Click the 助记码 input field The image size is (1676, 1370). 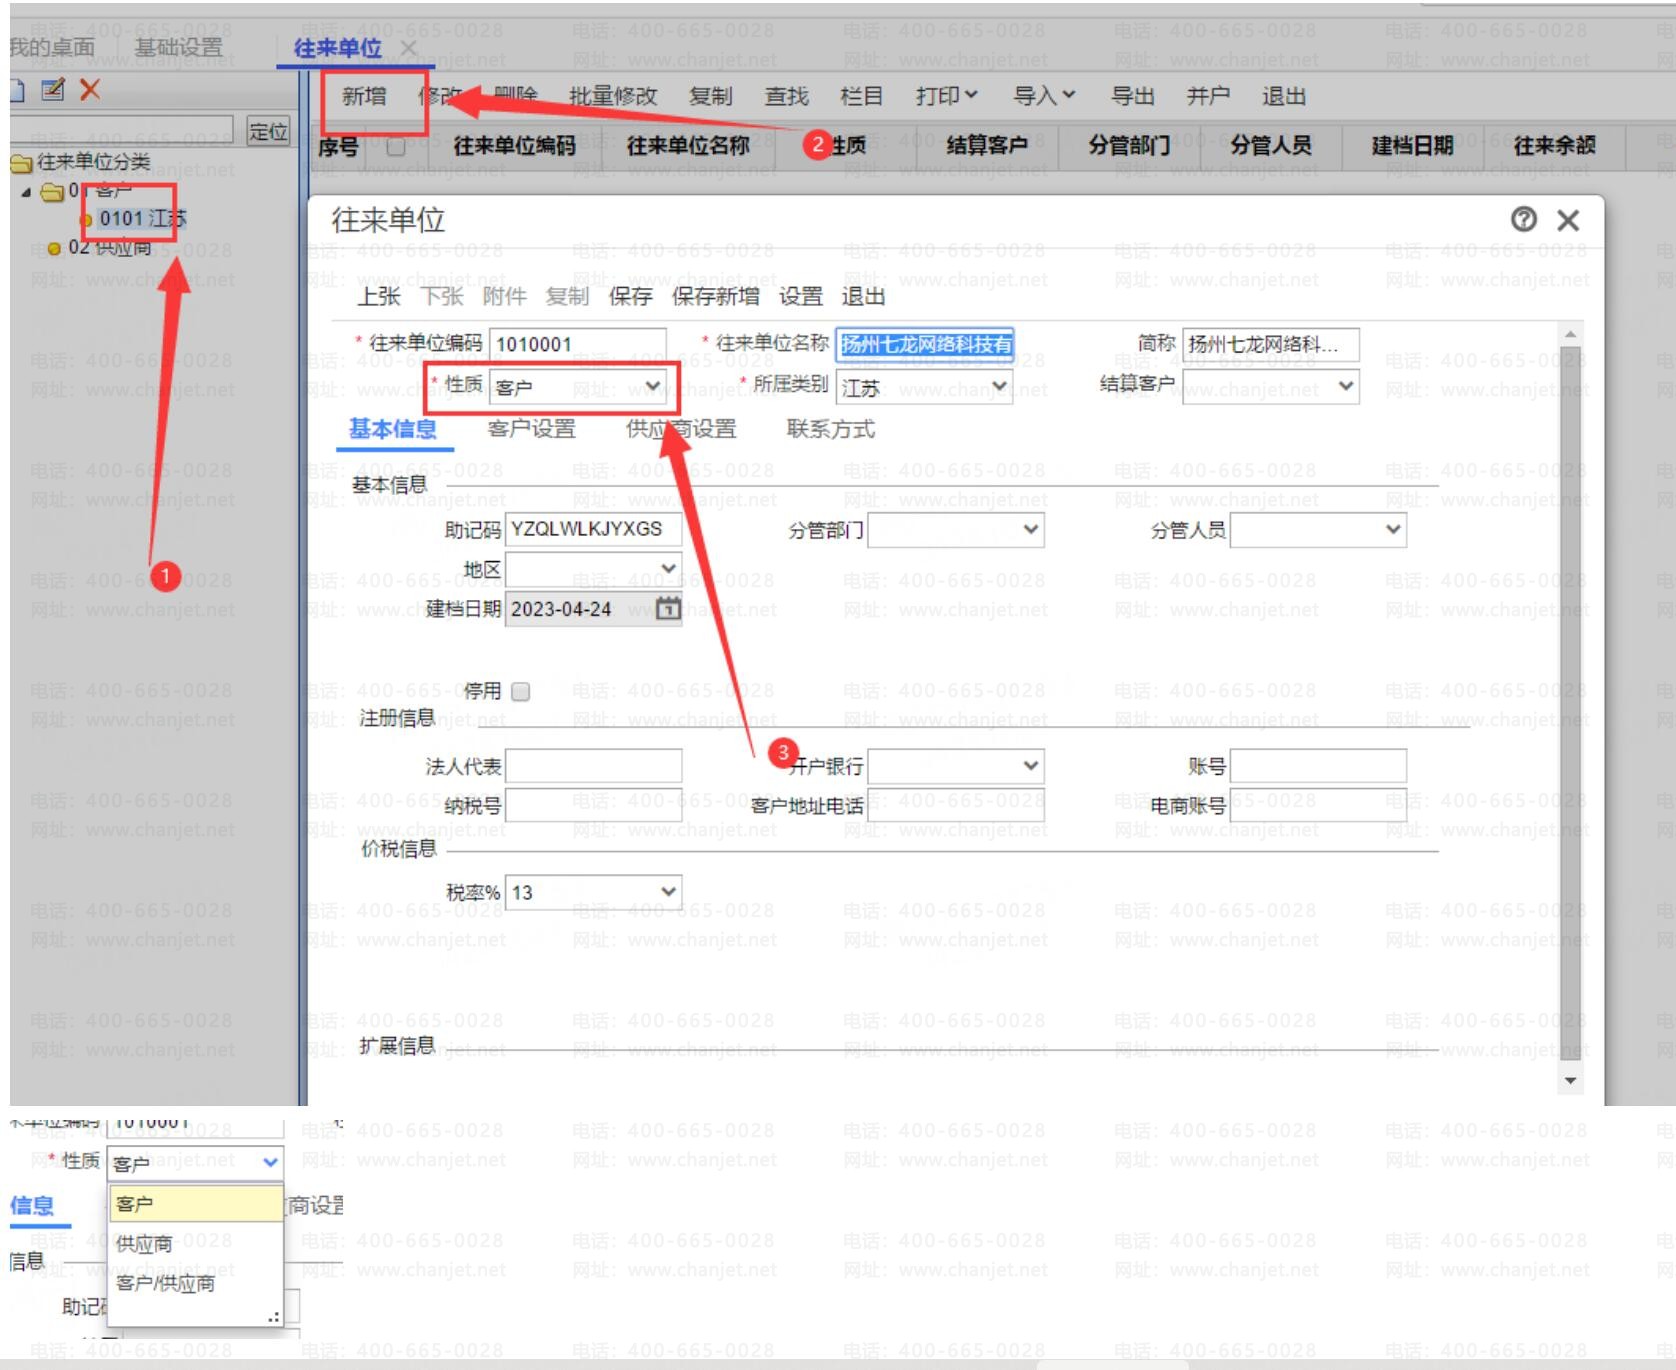[x=594, y=529]
